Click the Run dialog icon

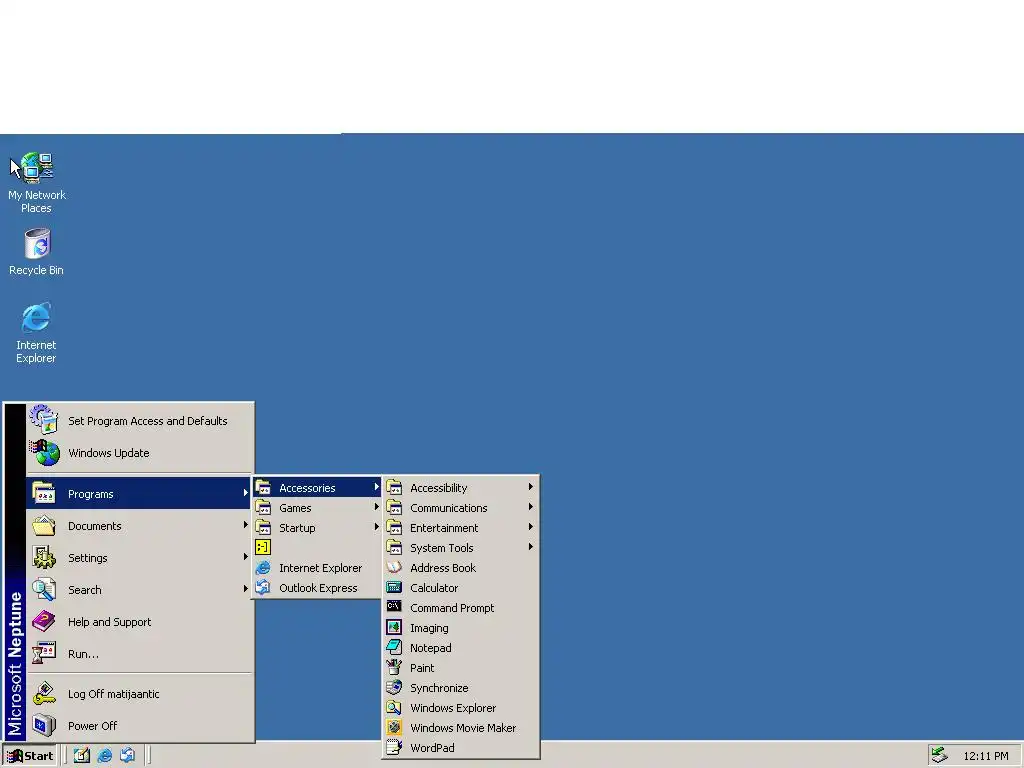click(44, 654)
